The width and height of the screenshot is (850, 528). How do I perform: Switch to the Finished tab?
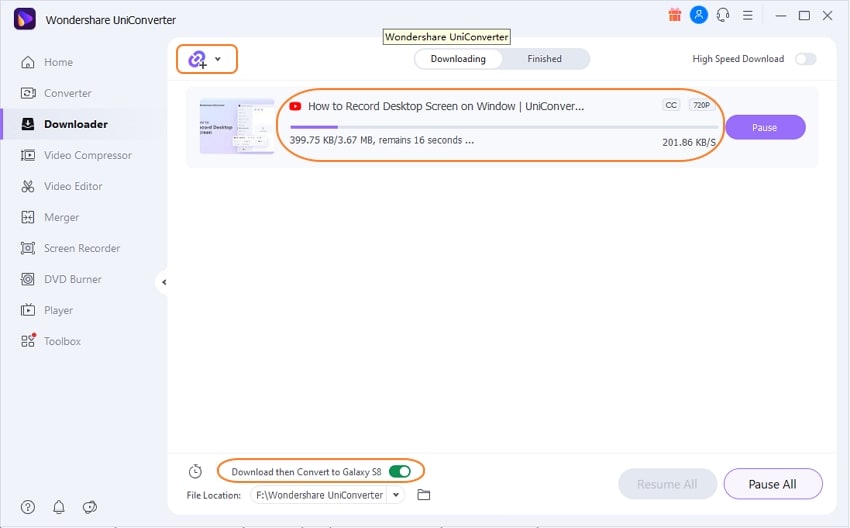(x=544, y=59)
